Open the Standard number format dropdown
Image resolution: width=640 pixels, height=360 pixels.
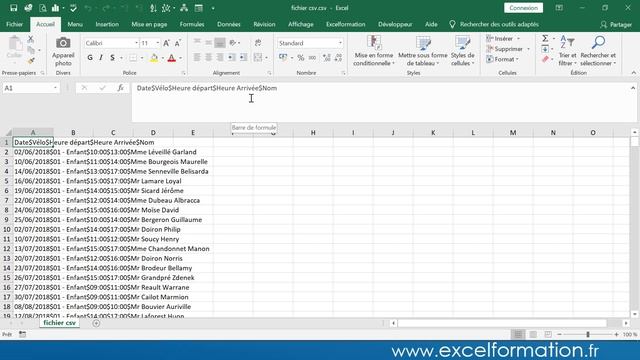(340, 43)
